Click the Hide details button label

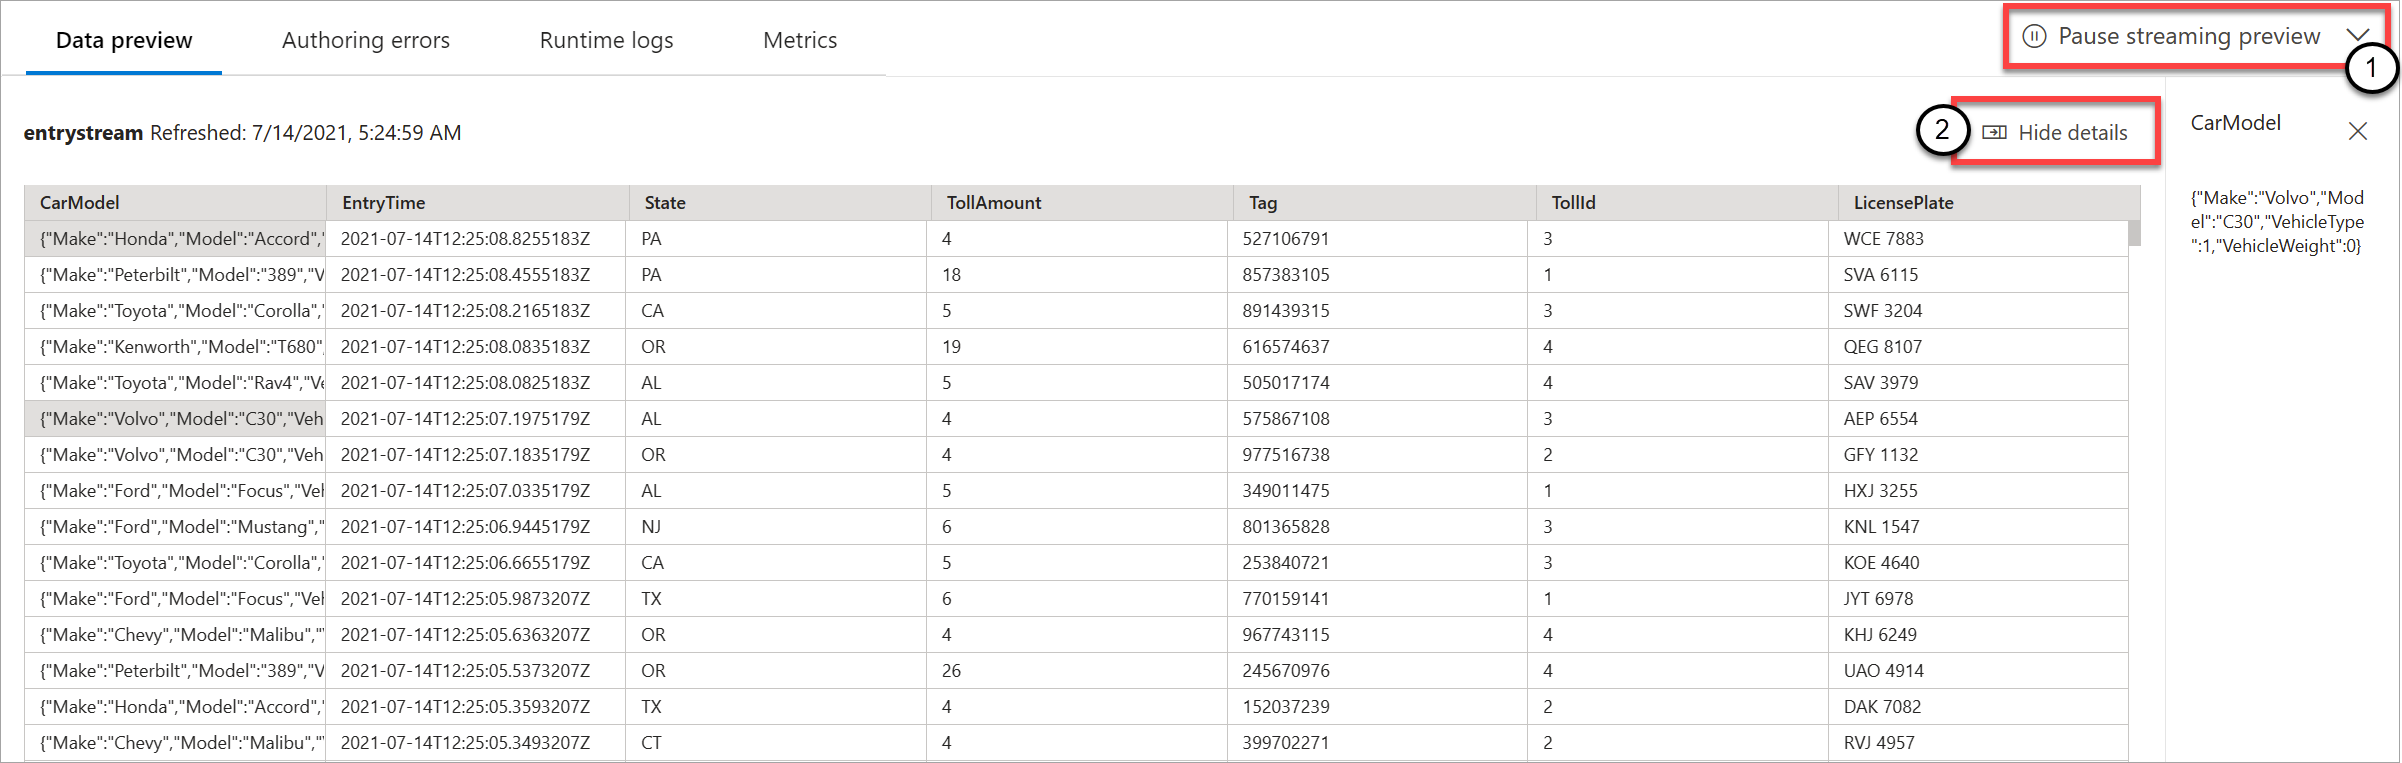tap(2072, 133)
